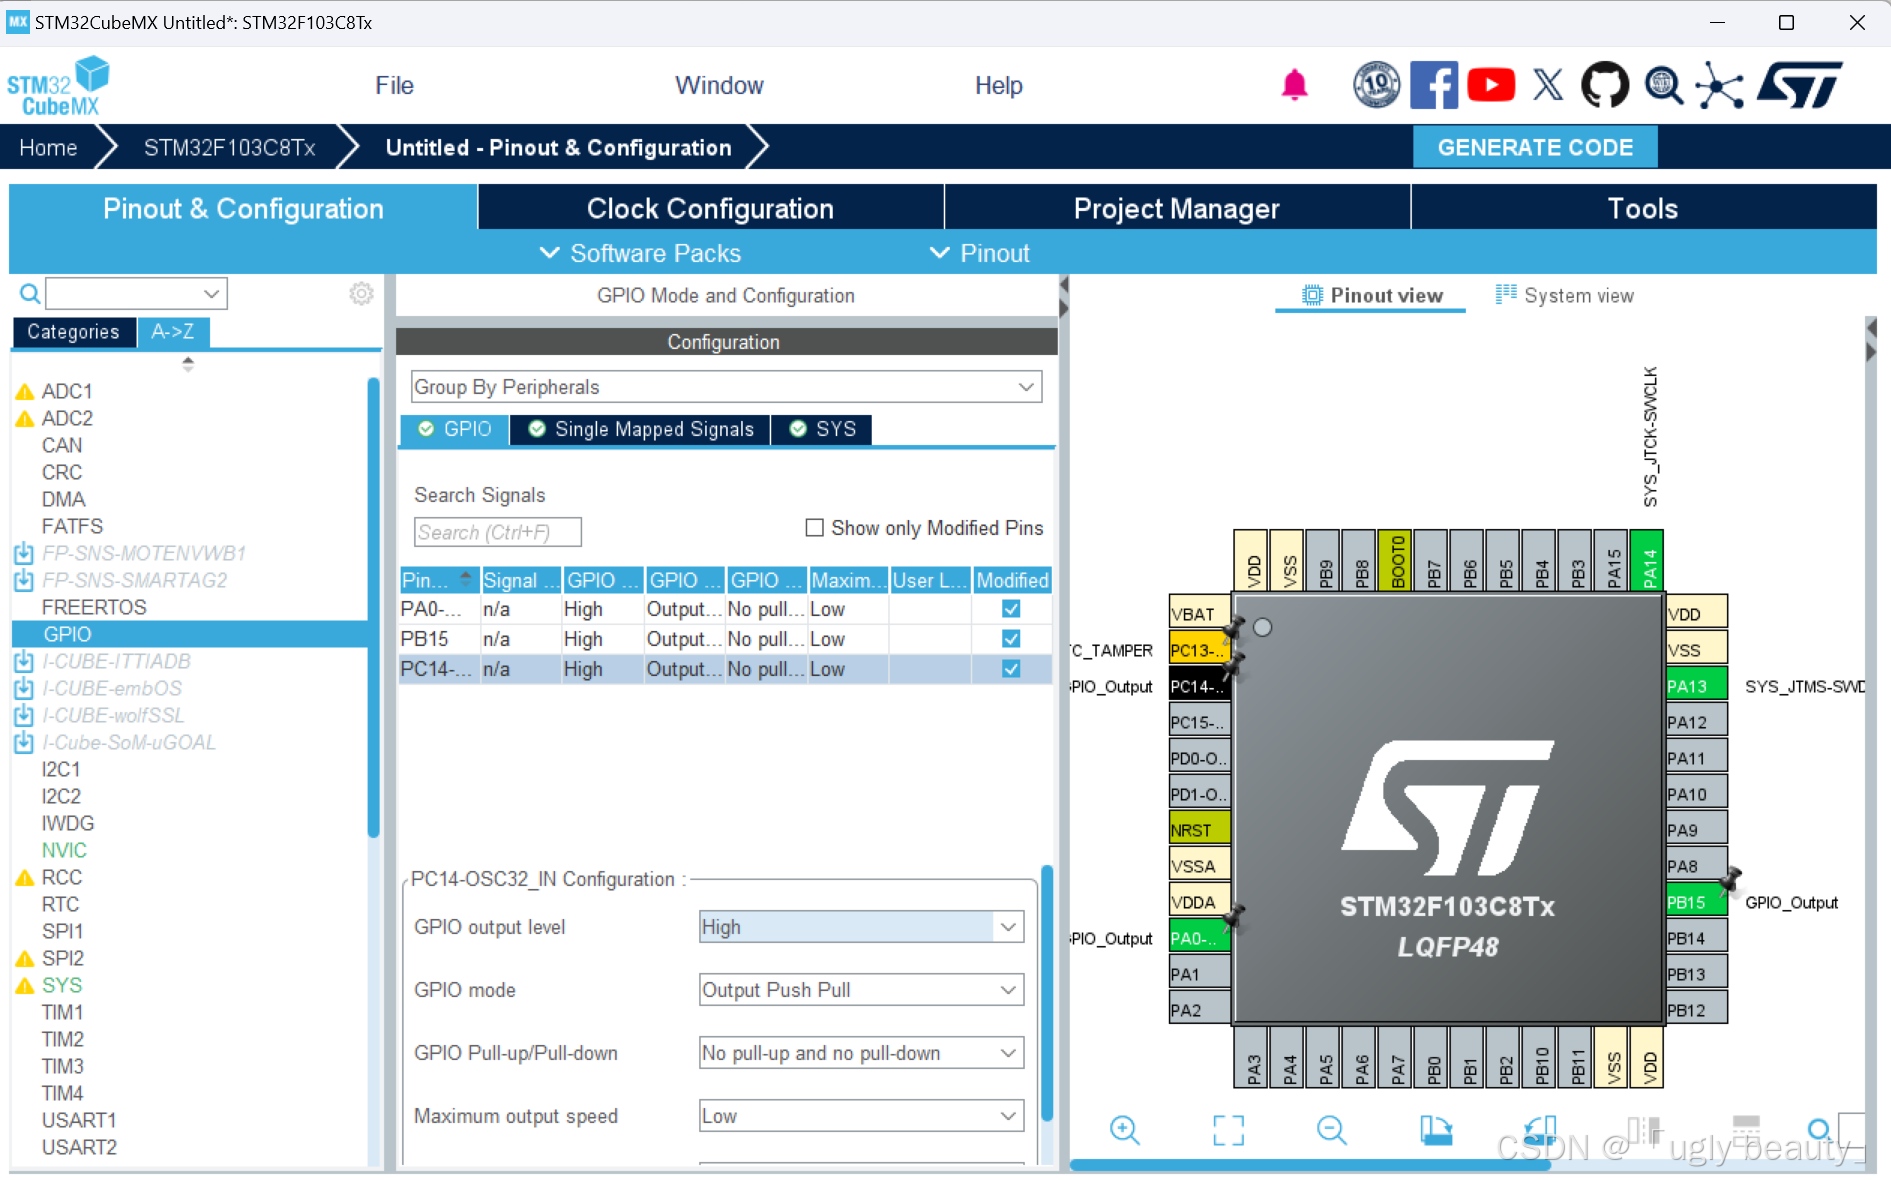Screen dimensions: 1891x1180
Task: Click the configuration panel vertical scrollbar
Action: pos(1047,994)
